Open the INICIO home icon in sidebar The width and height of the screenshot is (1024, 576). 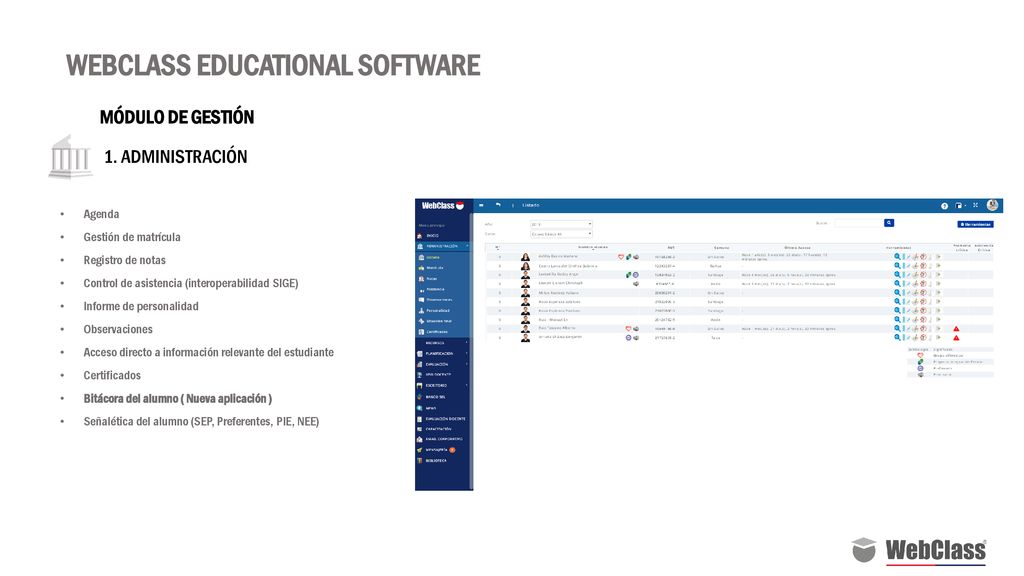419,236
